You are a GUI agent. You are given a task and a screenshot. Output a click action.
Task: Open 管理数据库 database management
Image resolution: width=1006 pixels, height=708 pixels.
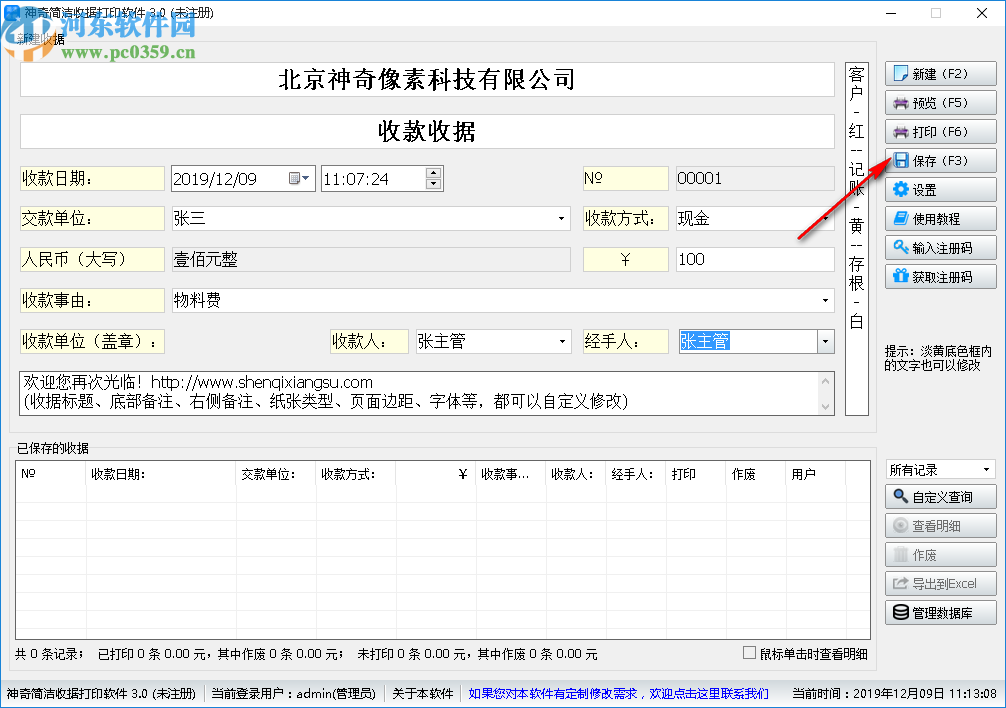click(940, 613)
